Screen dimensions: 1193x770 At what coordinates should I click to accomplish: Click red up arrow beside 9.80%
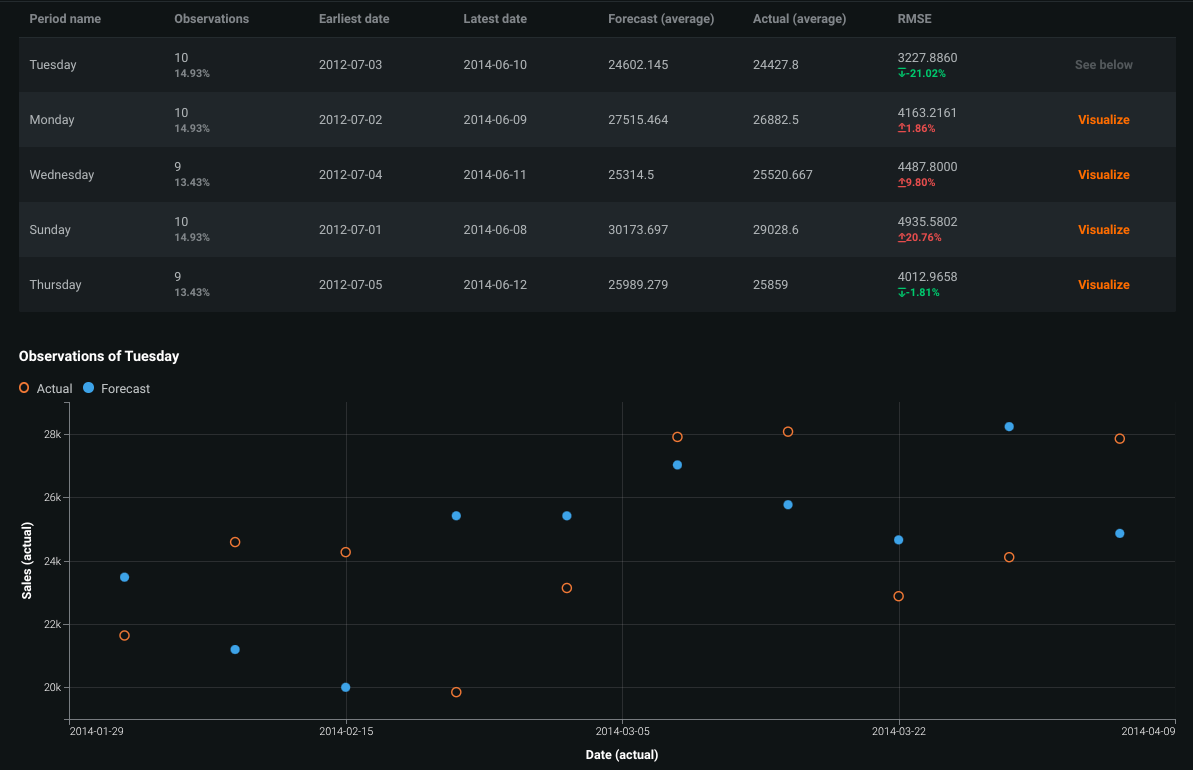[902, 183]
